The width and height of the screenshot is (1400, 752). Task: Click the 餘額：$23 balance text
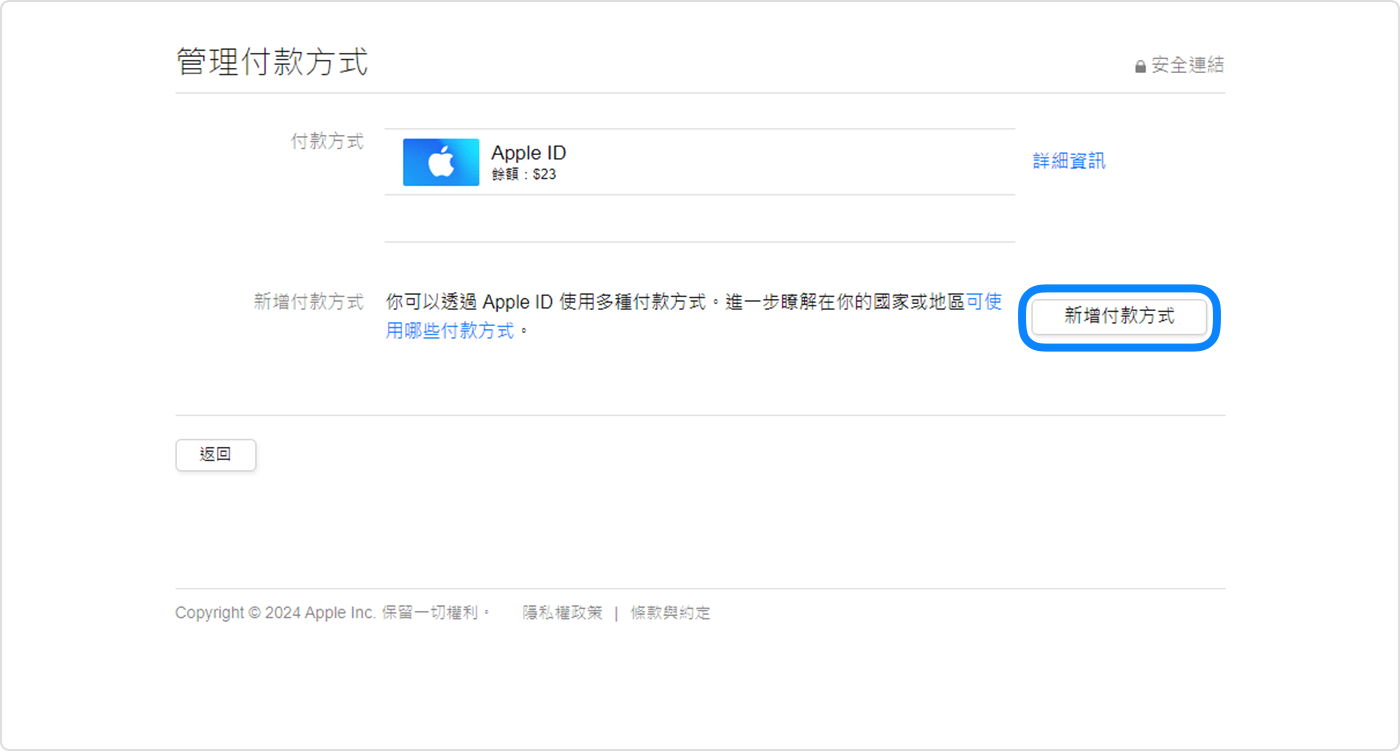524,174
